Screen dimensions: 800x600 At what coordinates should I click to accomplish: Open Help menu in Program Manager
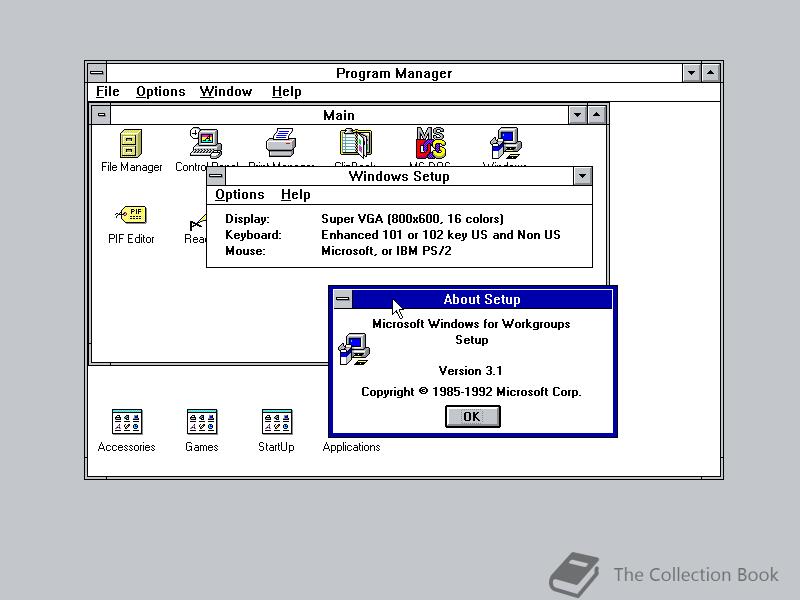[x=287, y=92]
